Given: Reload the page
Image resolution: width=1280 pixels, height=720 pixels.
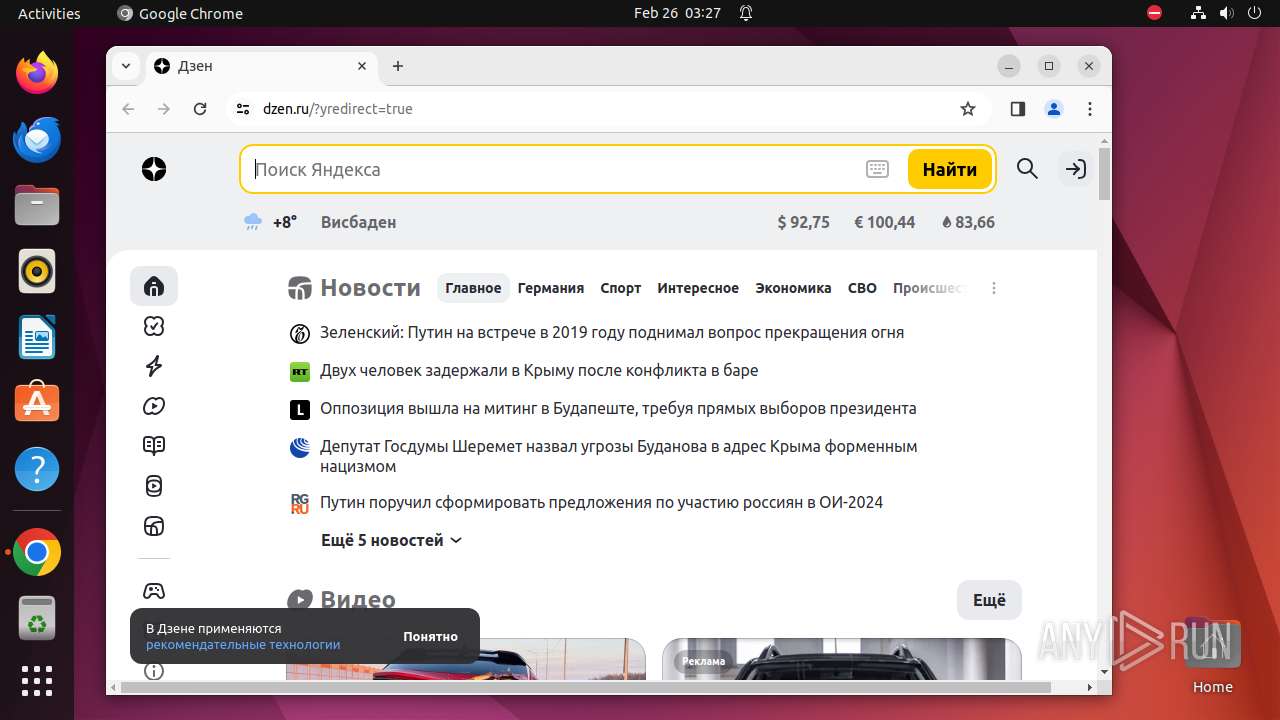Looking at the screenshot, I should (200, 109).
